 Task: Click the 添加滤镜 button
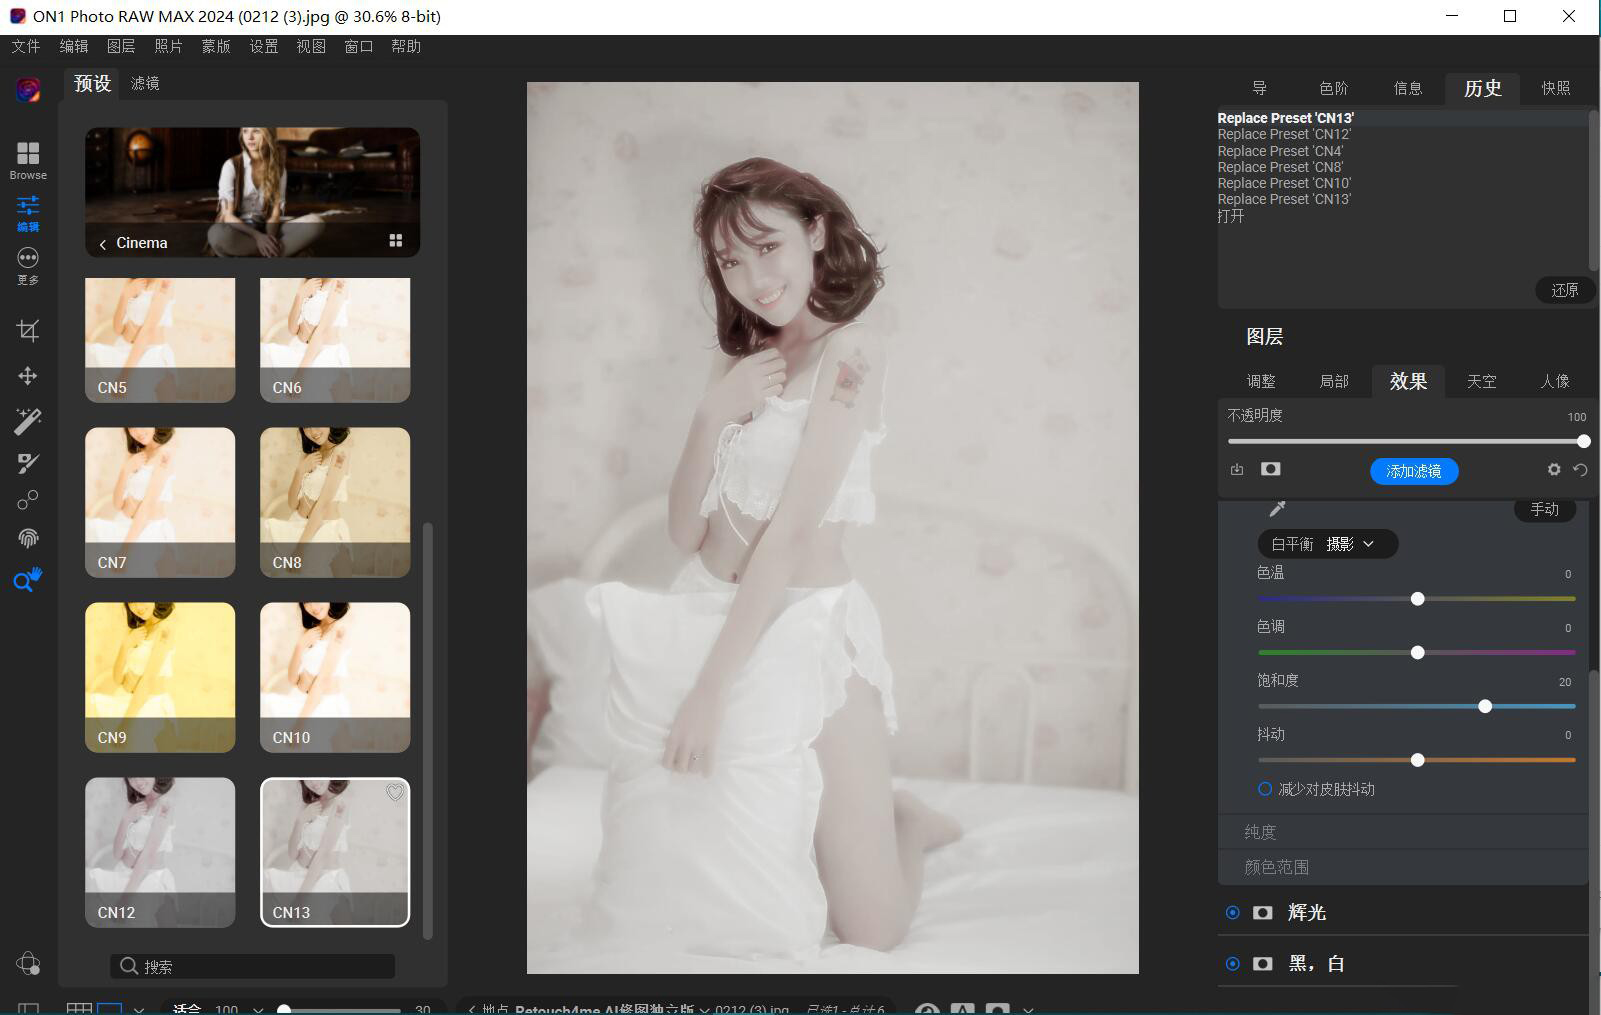click(x=1413, y=470)
